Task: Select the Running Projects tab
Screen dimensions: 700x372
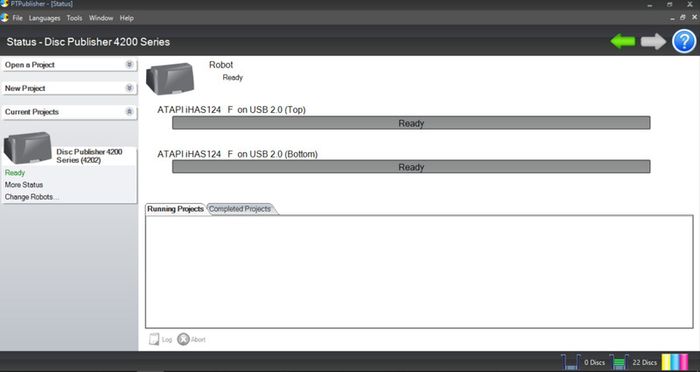Action: (175, 209)
